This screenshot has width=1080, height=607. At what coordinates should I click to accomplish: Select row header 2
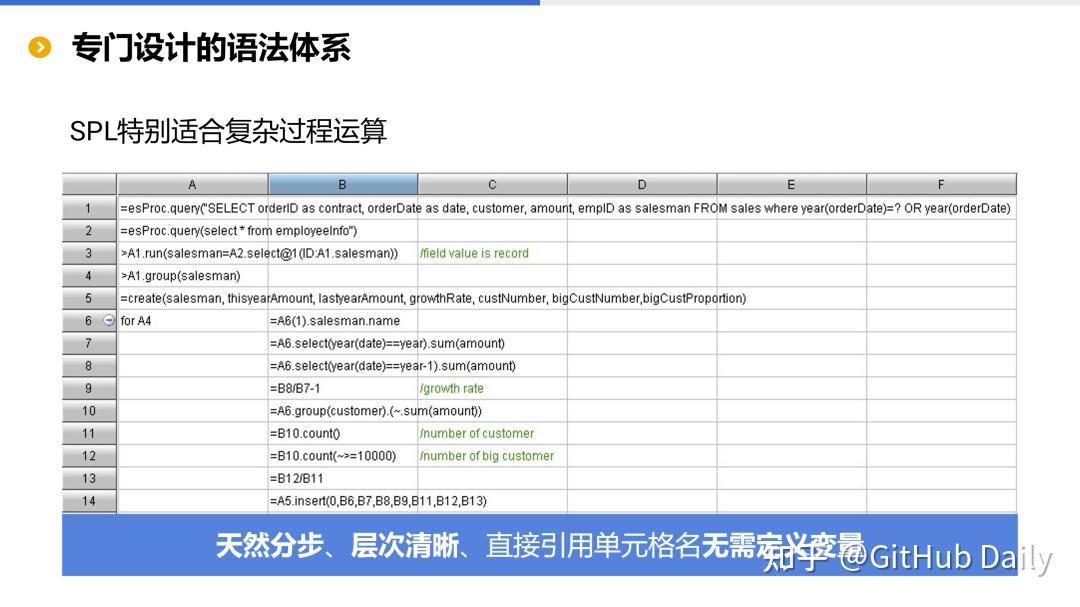[x=89, y=231]
